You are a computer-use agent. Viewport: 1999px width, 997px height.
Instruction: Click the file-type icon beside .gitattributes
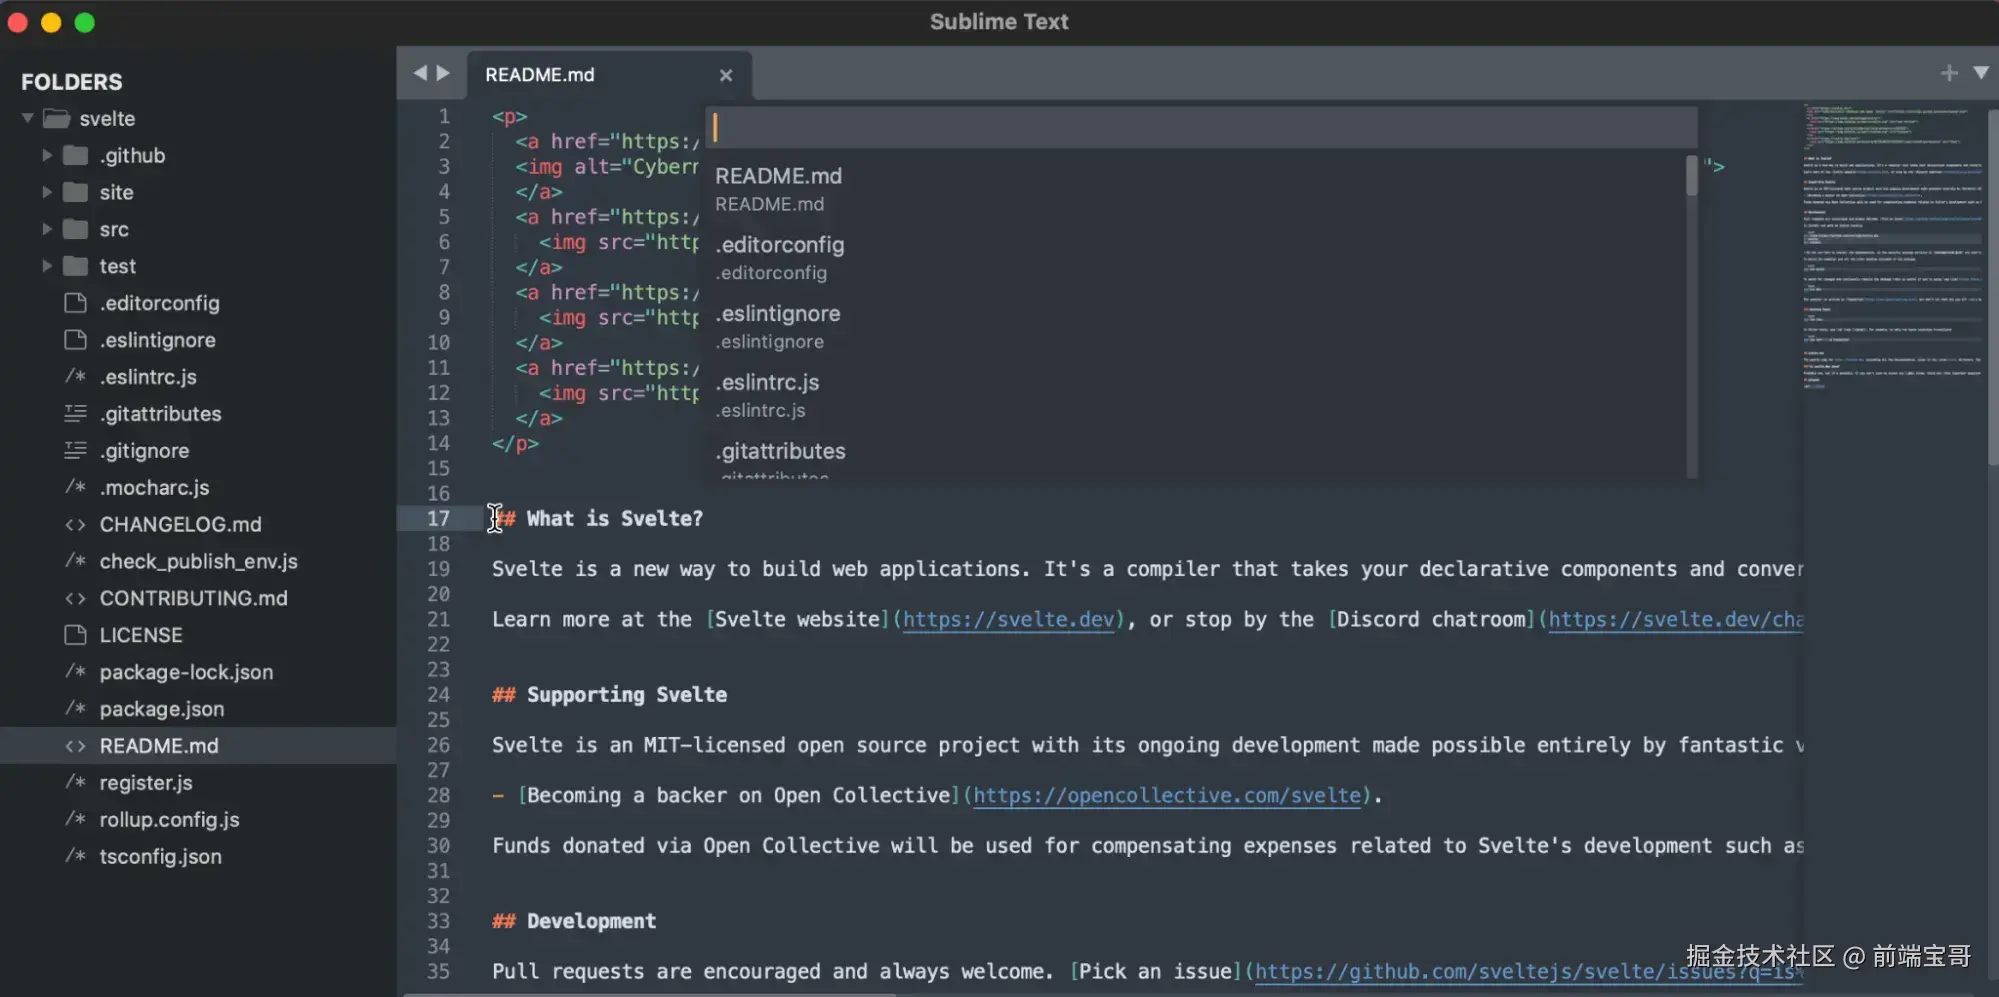75,414
